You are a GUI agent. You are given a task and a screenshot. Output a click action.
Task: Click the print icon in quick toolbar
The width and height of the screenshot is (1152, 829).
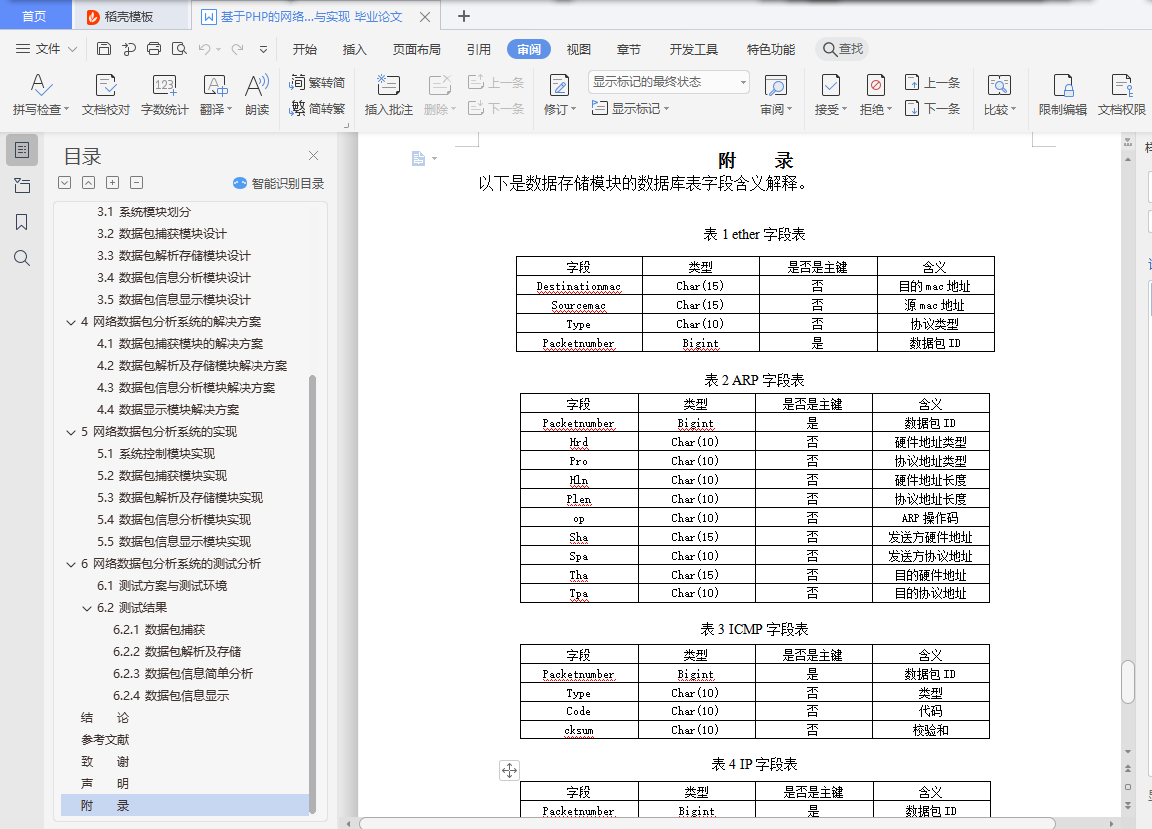point(154,49)
